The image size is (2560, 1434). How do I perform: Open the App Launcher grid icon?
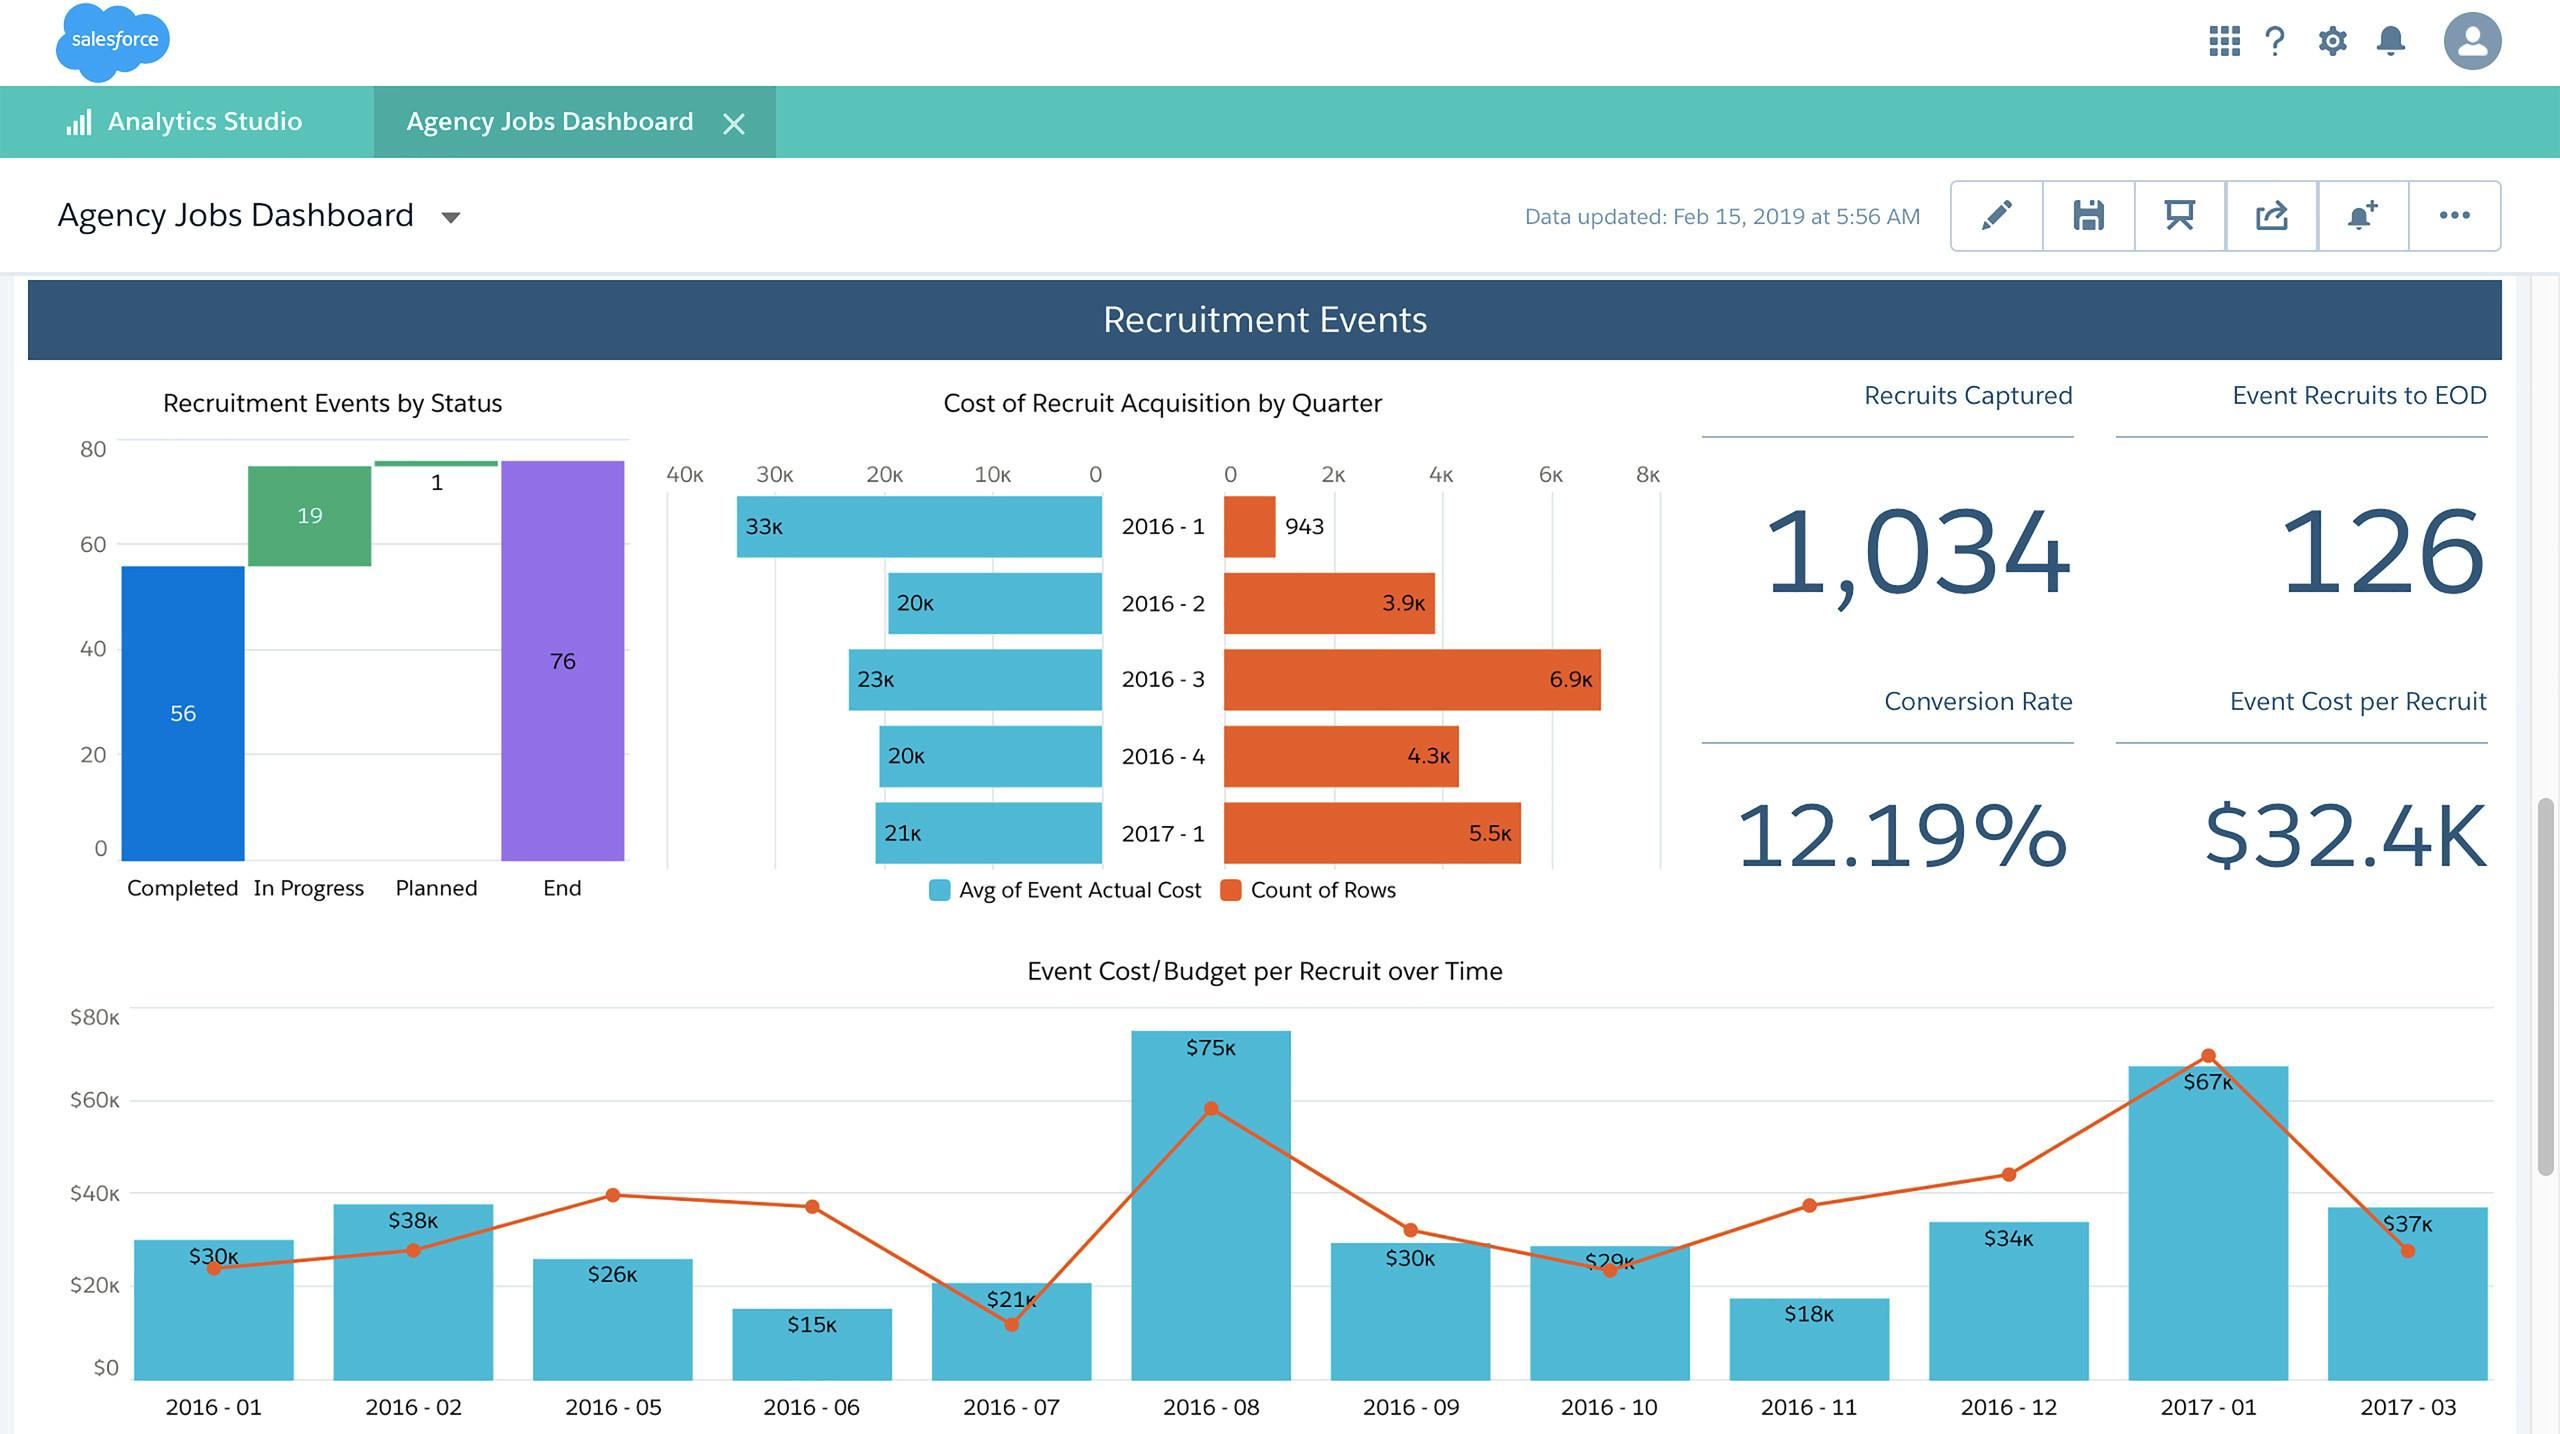click(x=2224, y=41)
